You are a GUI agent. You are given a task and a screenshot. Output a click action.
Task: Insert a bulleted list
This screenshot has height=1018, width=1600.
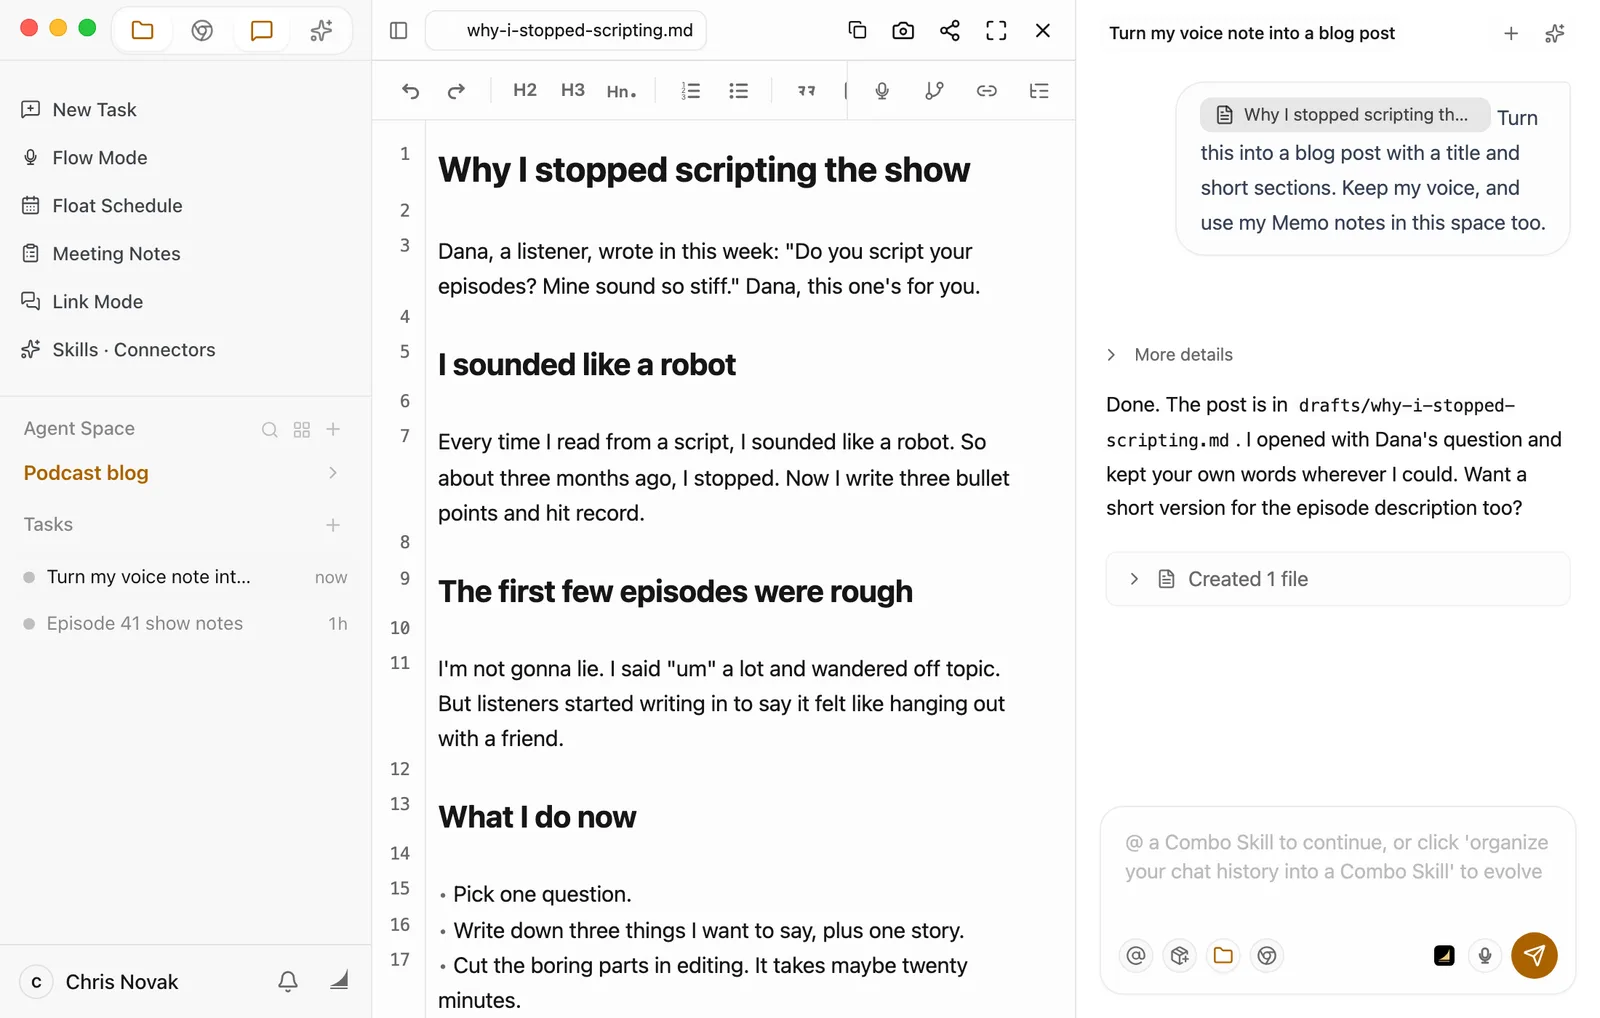click(739, 91)
